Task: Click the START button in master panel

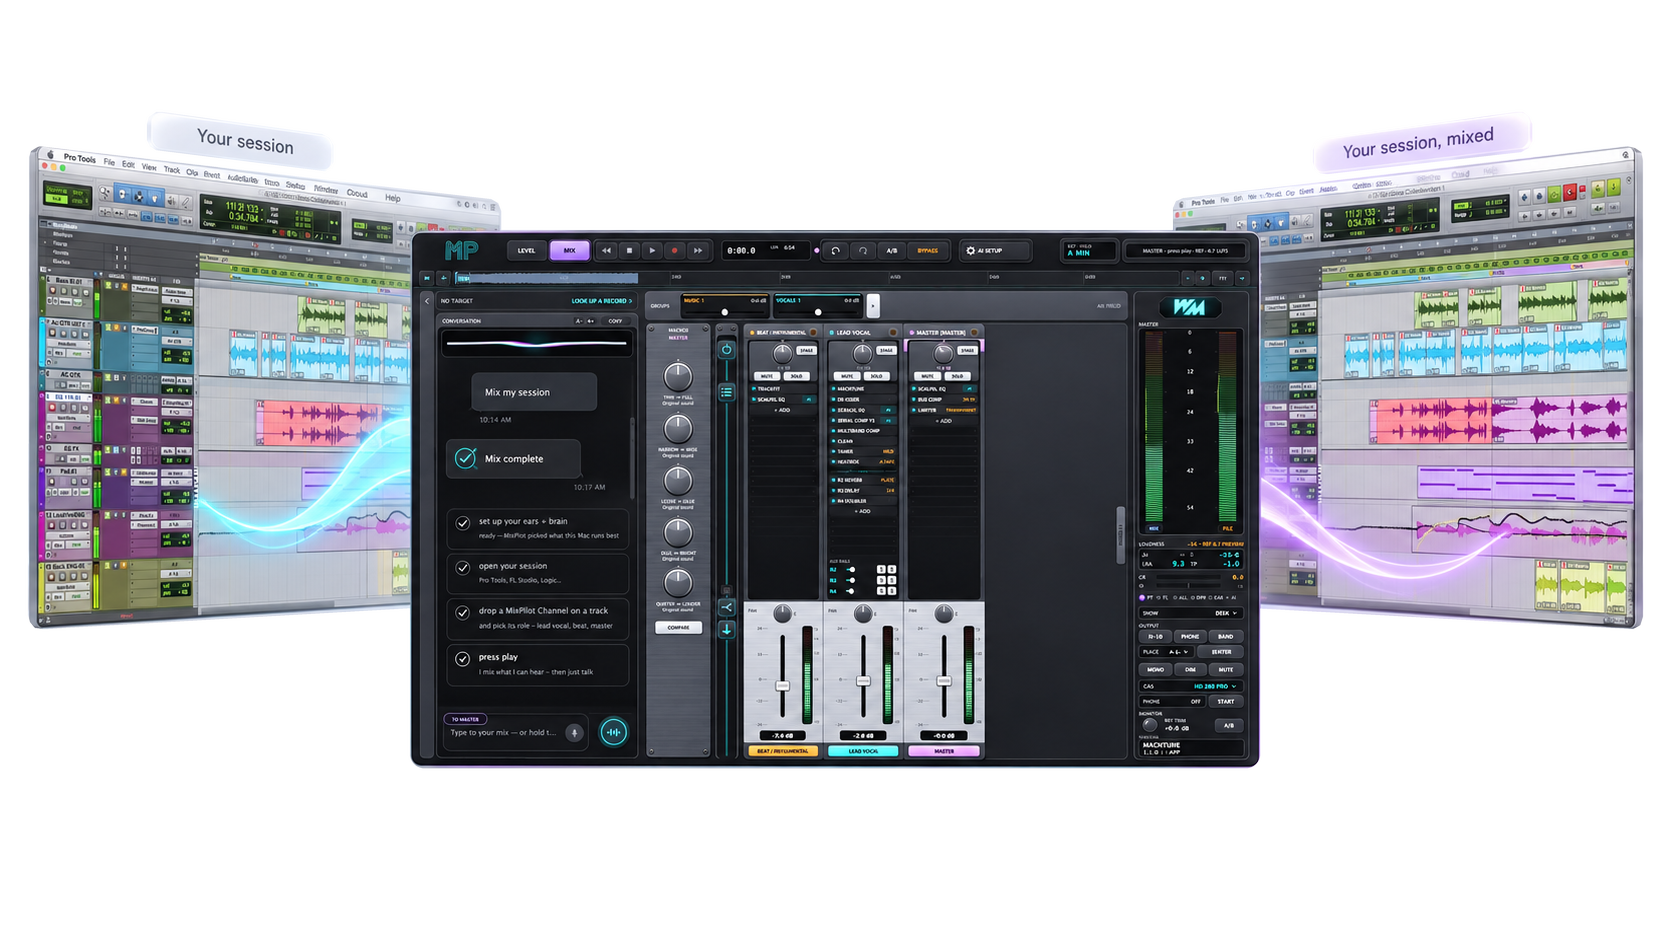Action: coord(1225,702)
